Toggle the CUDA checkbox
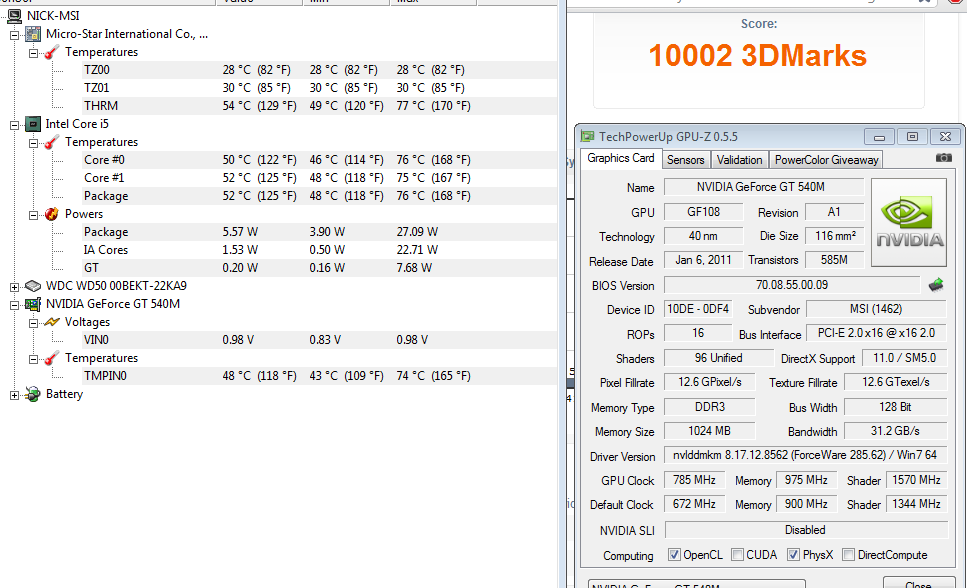Image resolution: width=967 pixels, height=588 pixels. [x=737, y=555]
